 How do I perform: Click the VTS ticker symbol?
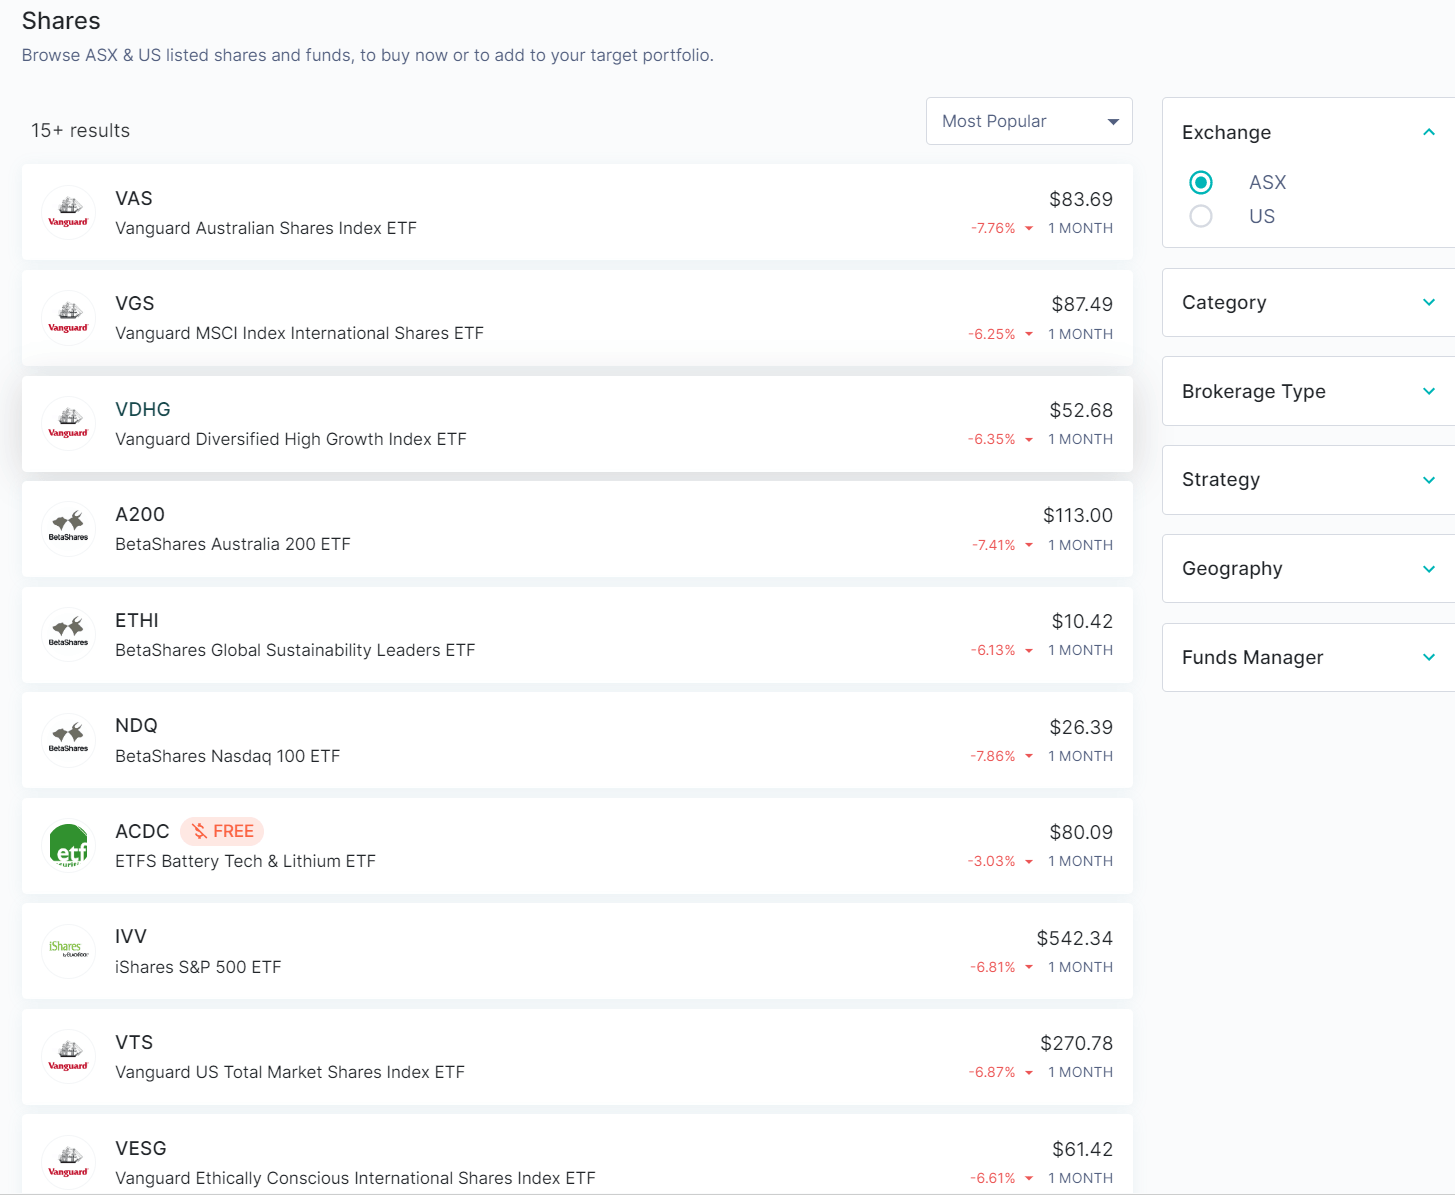click(134, 1042)
